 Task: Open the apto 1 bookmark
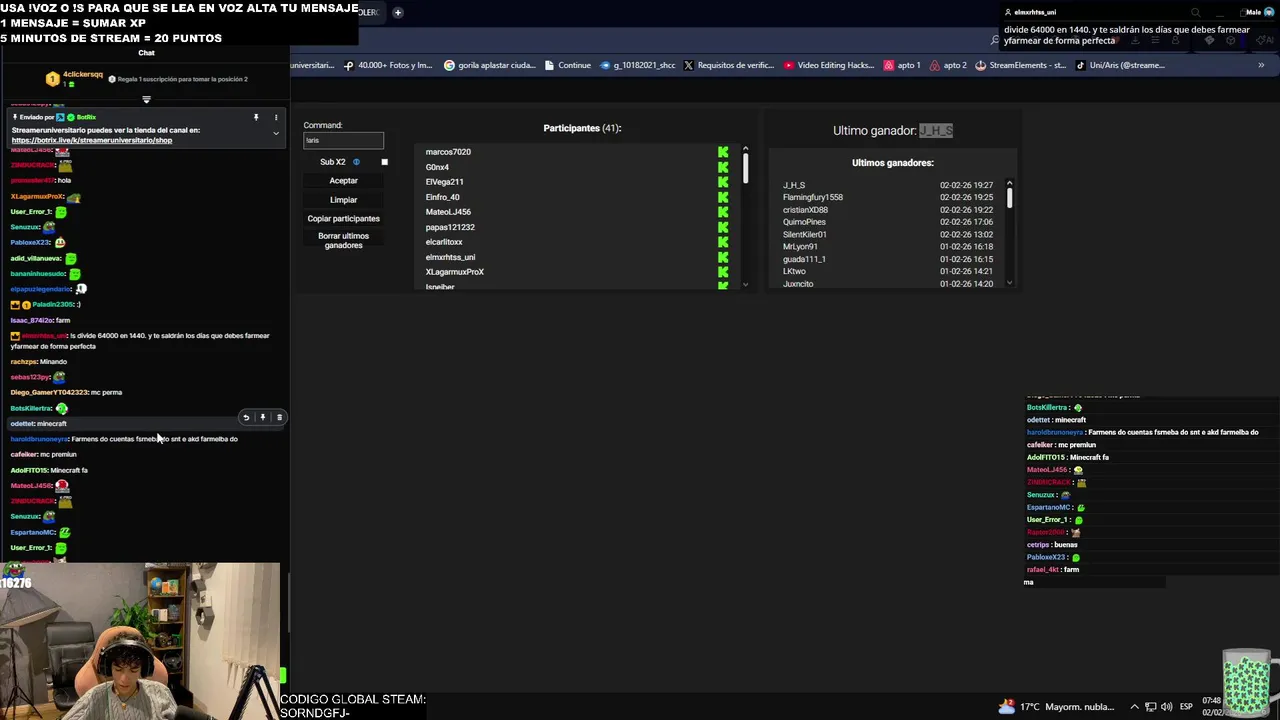(902, 65)
